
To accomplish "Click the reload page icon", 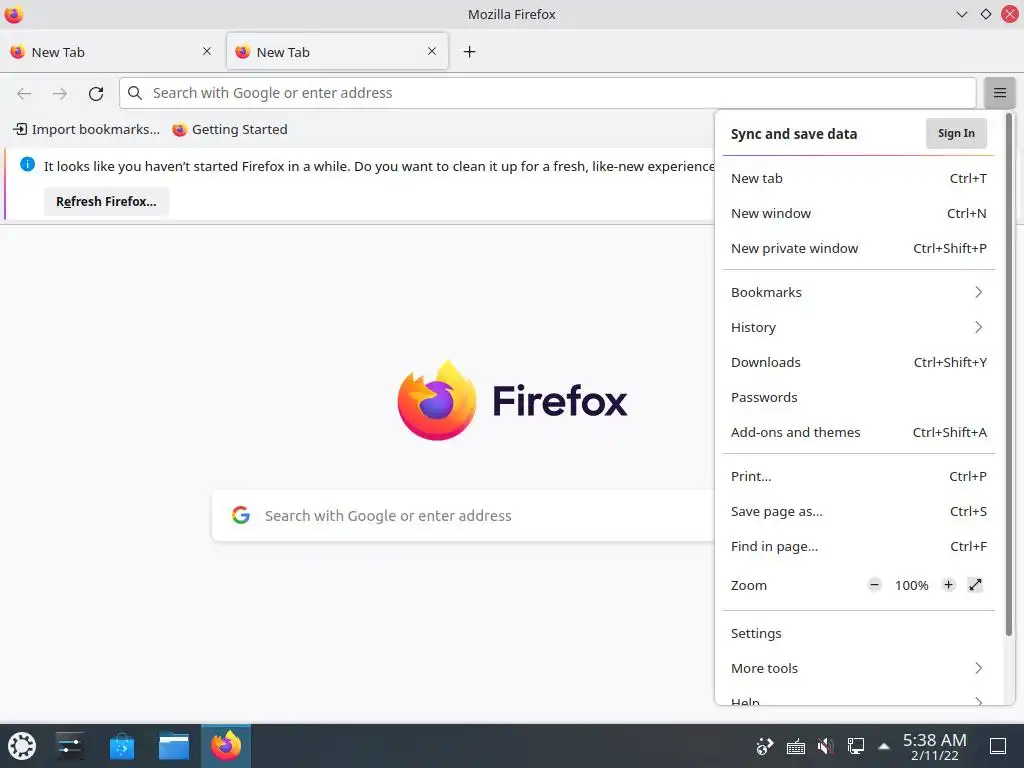I will tap(96, 93).
